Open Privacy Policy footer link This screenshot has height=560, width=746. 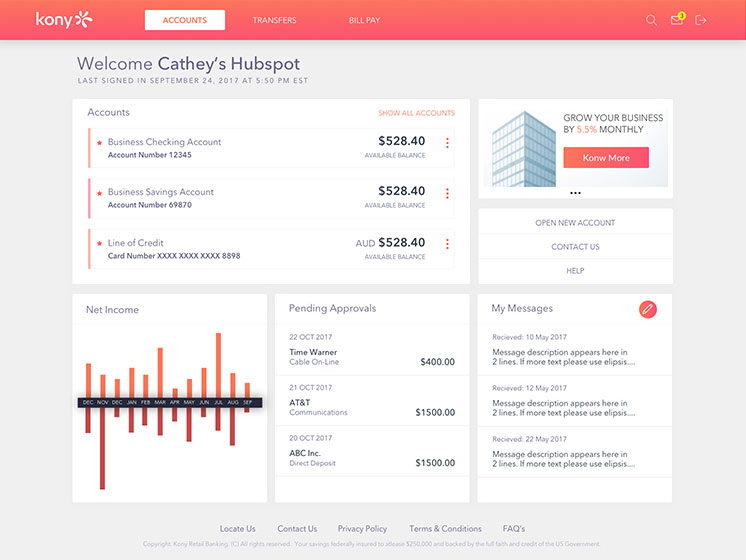(x=363, y=529)
